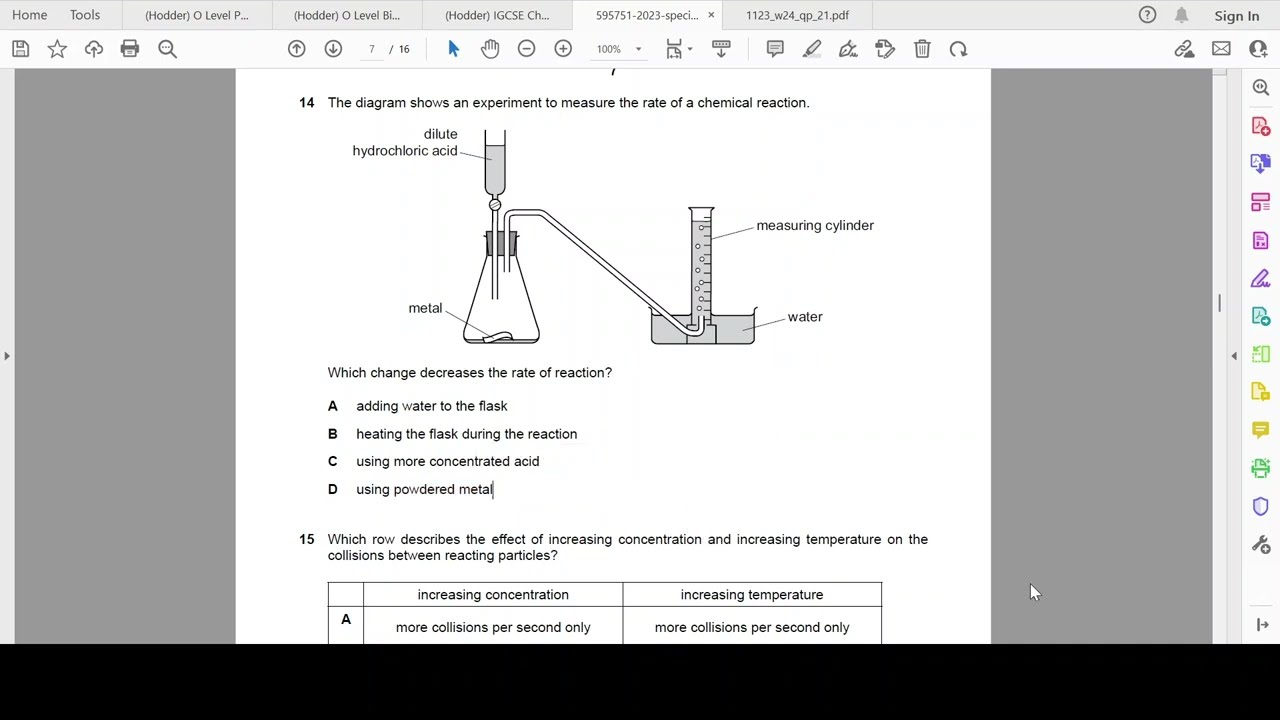Screen dimensions: 1280x720
Task: Zoom out with minus button
Action: click(526, 49)
